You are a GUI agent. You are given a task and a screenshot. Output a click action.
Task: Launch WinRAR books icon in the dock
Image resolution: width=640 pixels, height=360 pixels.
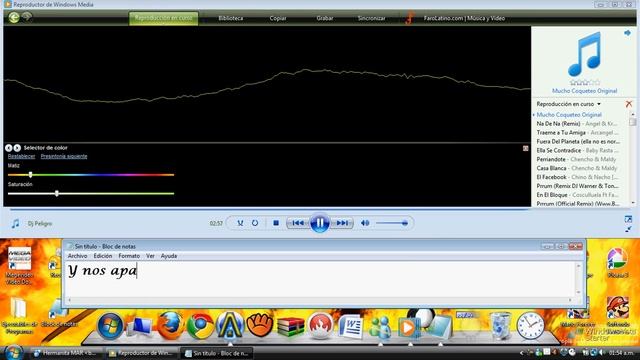coord(291,327)
